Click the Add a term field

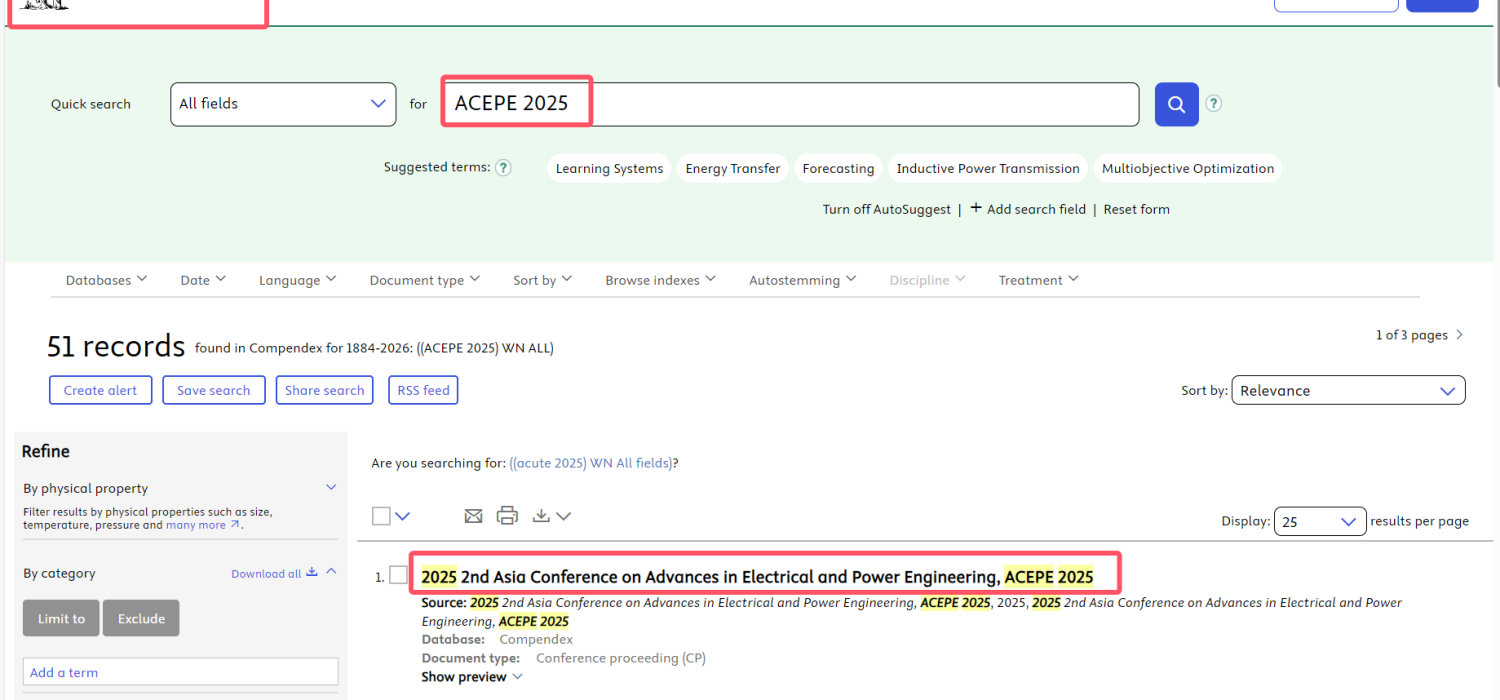(181, 672)
